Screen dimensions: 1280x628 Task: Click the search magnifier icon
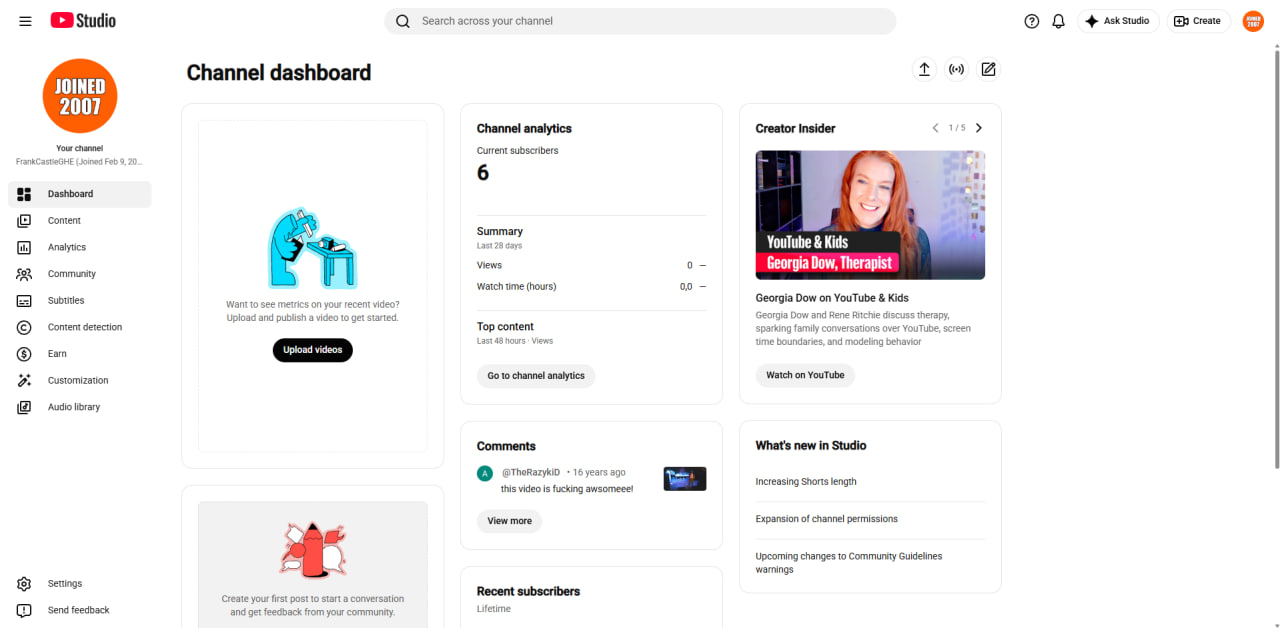403,21
